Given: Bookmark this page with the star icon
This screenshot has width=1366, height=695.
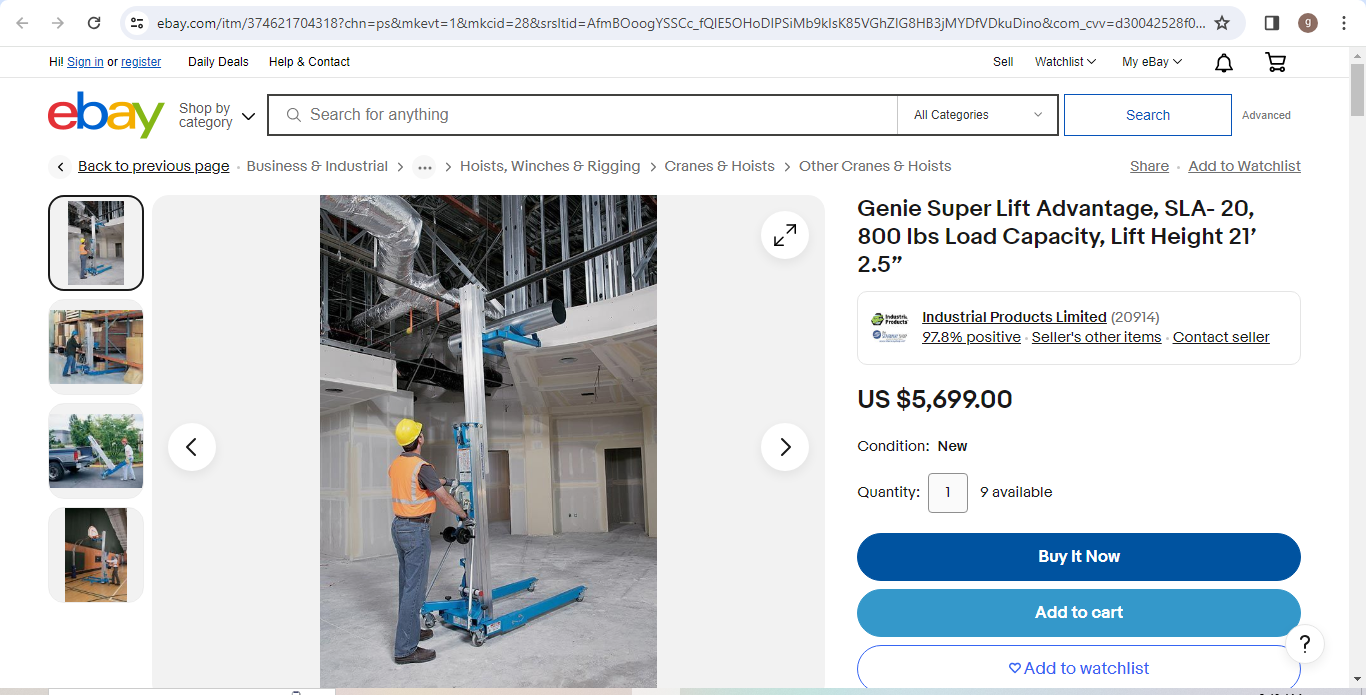Looking at the screenshot, I should [1222, 23].
